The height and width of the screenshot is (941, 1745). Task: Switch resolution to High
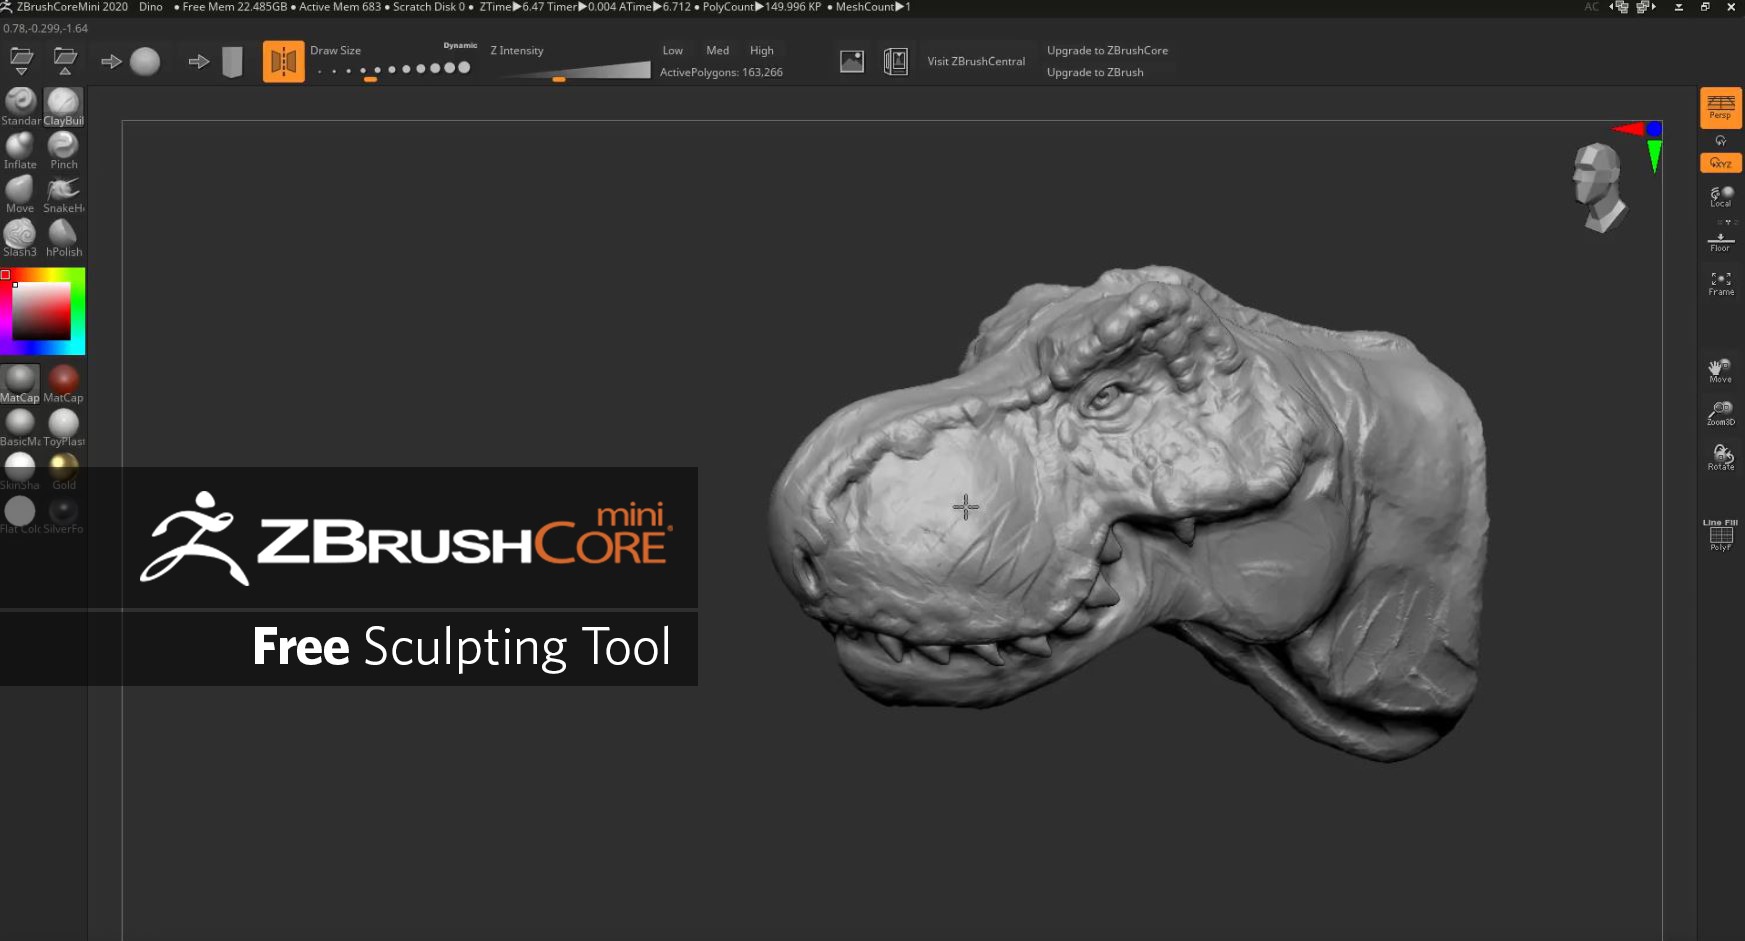click(x=761, y=50)
